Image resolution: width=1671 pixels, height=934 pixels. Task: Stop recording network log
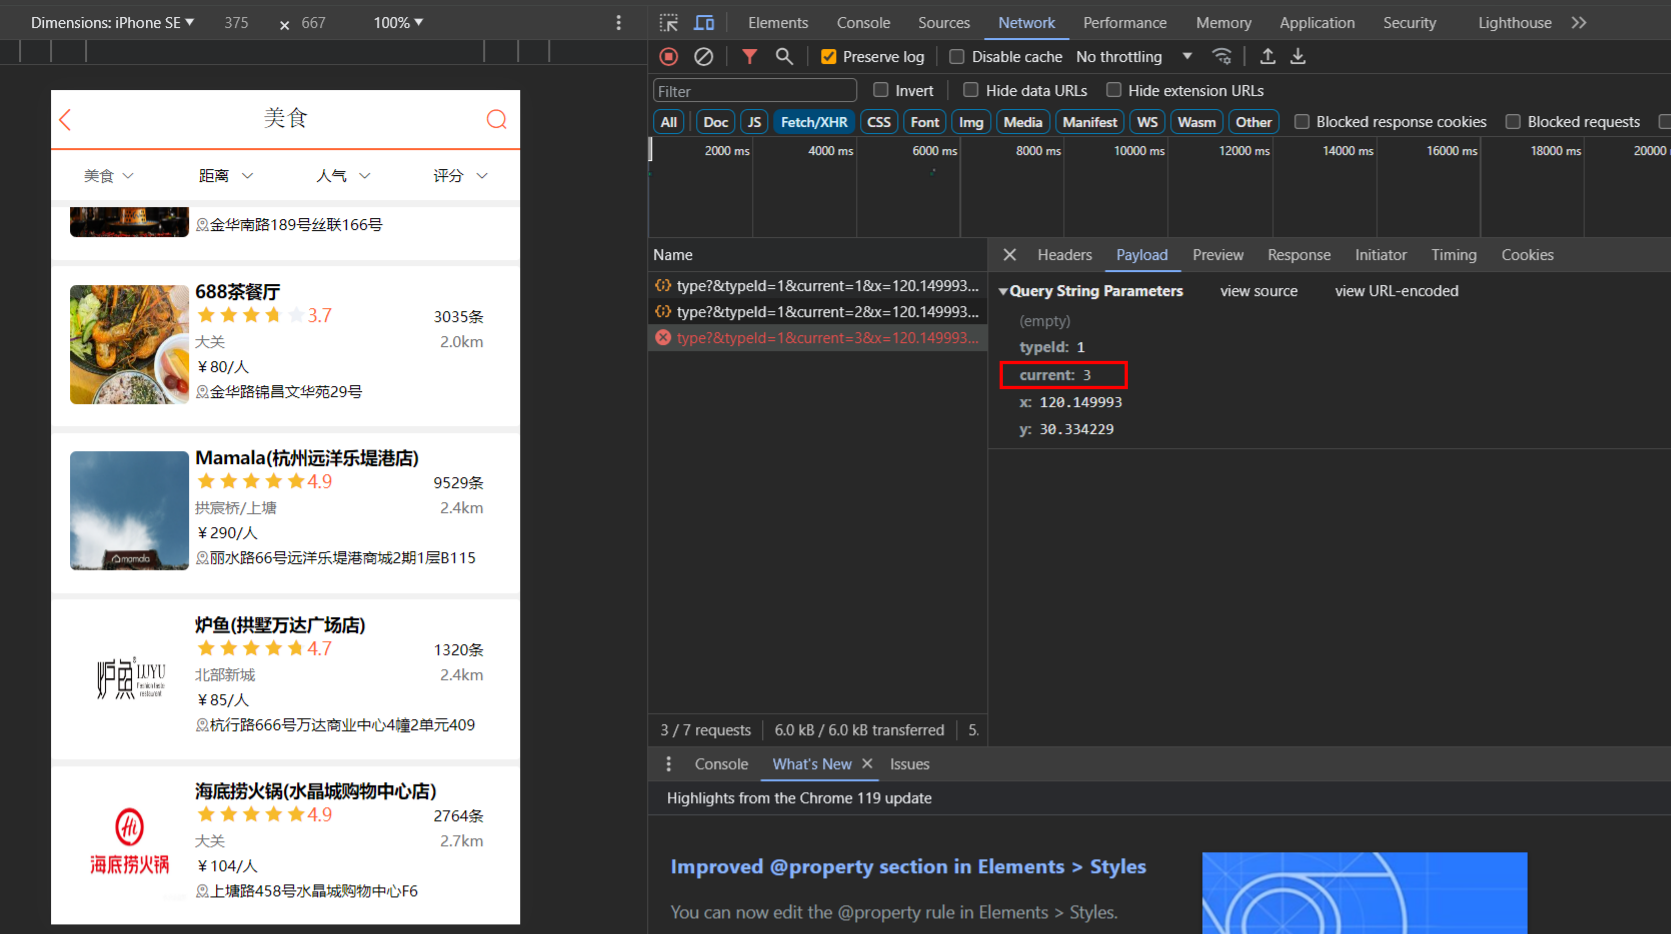pyautogui.click(x=669, y=57)
